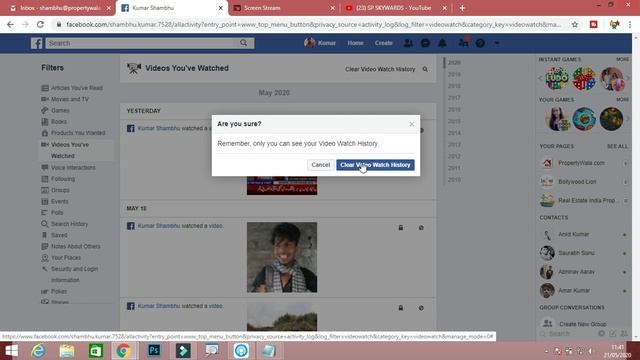
Task: Click MORE link in Instant Games
Action: pyautogui.click(x=622, y=60)
